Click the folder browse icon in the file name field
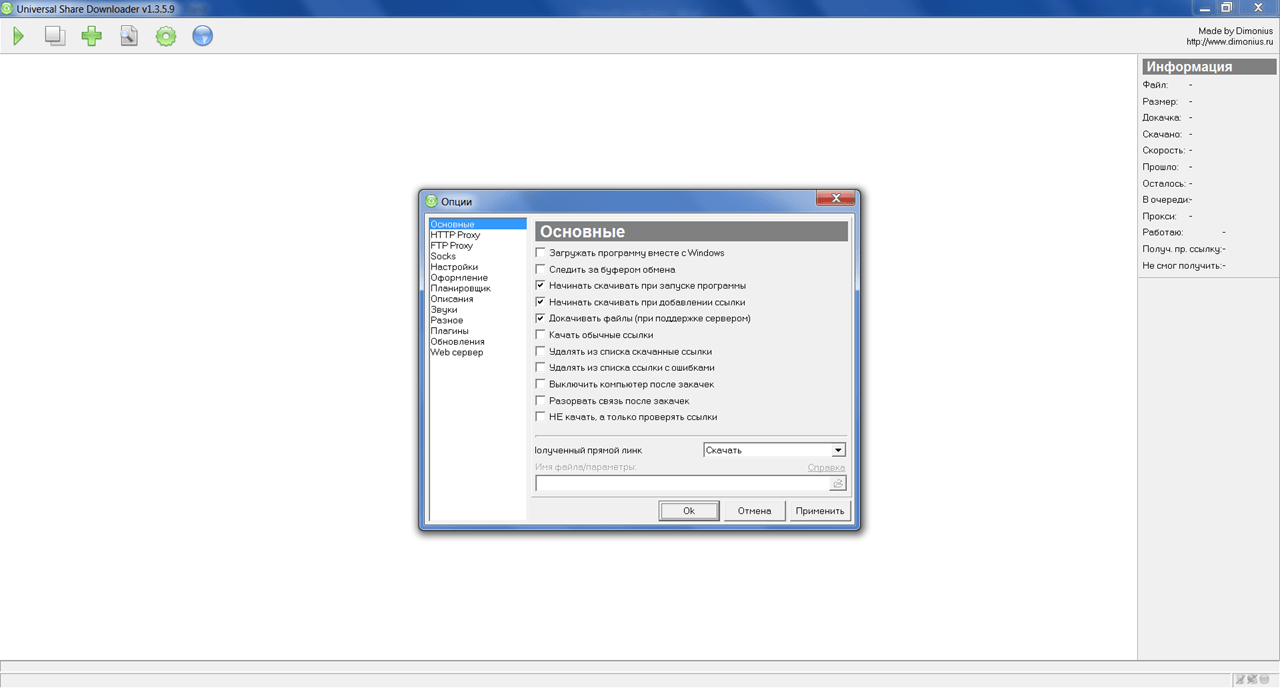The width and height of the screenshot is (1280, 688). [x=837, y=483]
